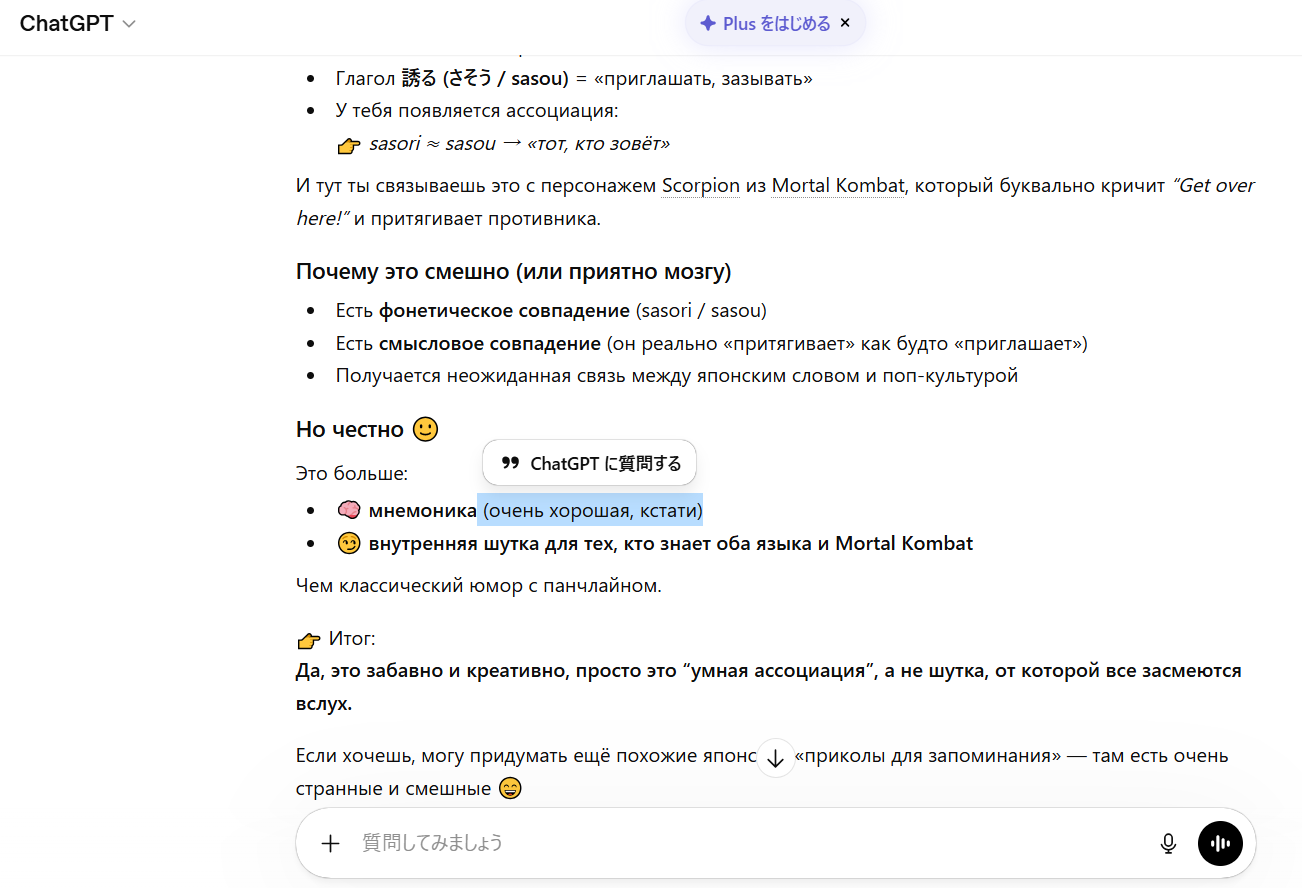Click the bullet "внутренняя шутка для тех, кто знает"

tap(671, 544)
